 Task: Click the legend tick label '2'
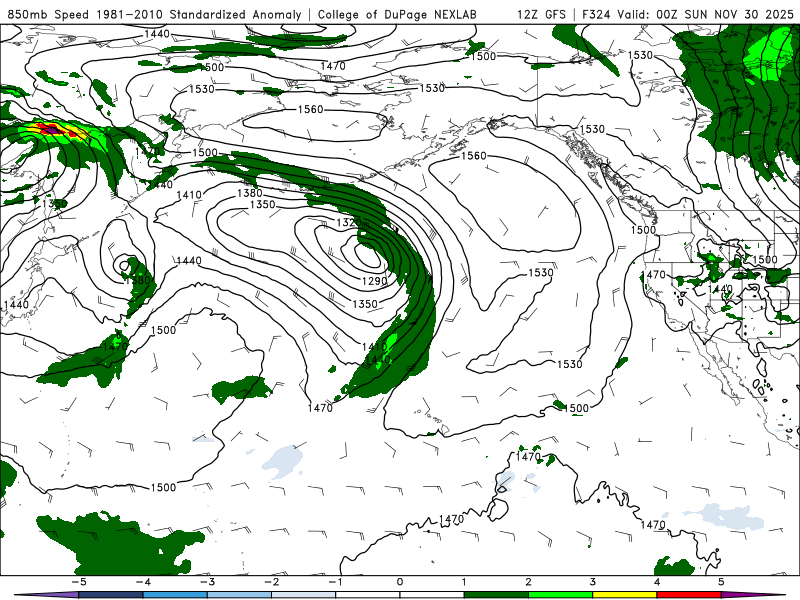528,582
